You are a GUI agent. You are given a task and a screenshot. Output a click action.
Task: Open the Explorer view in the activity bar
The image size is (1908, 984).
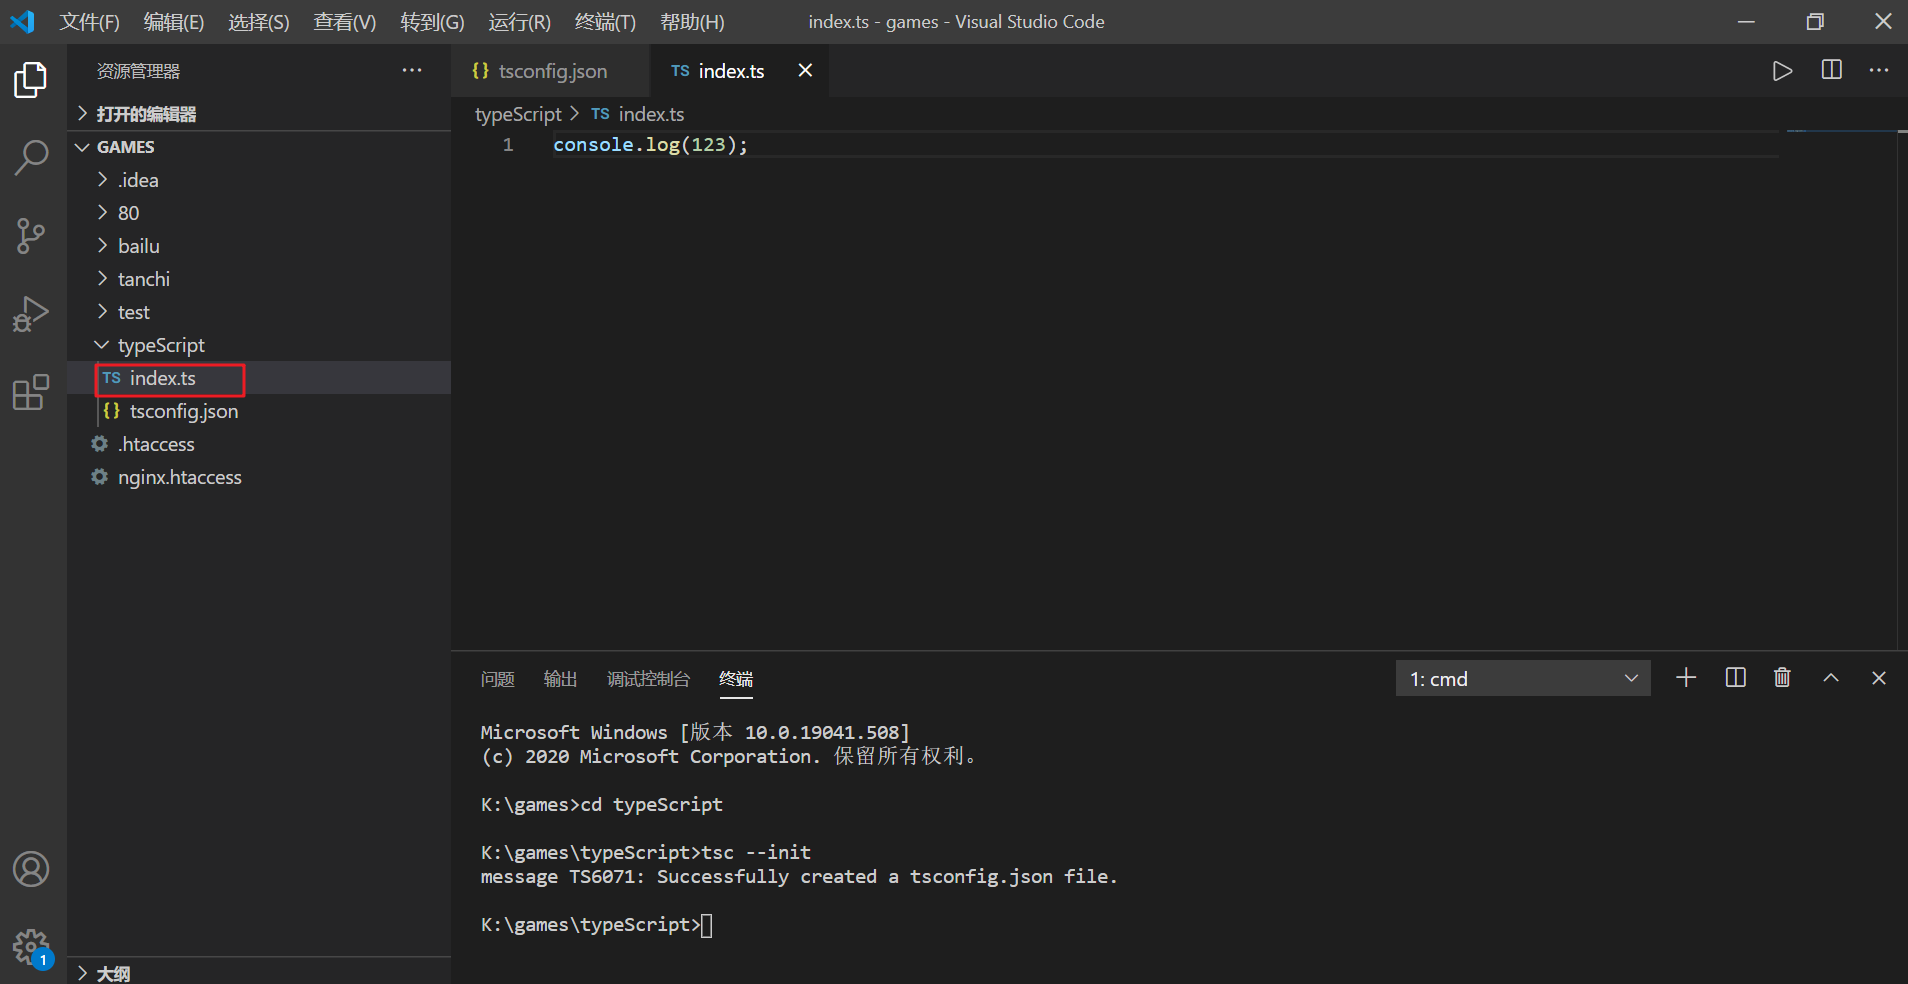pyautogui.click(x=31, y=80)
